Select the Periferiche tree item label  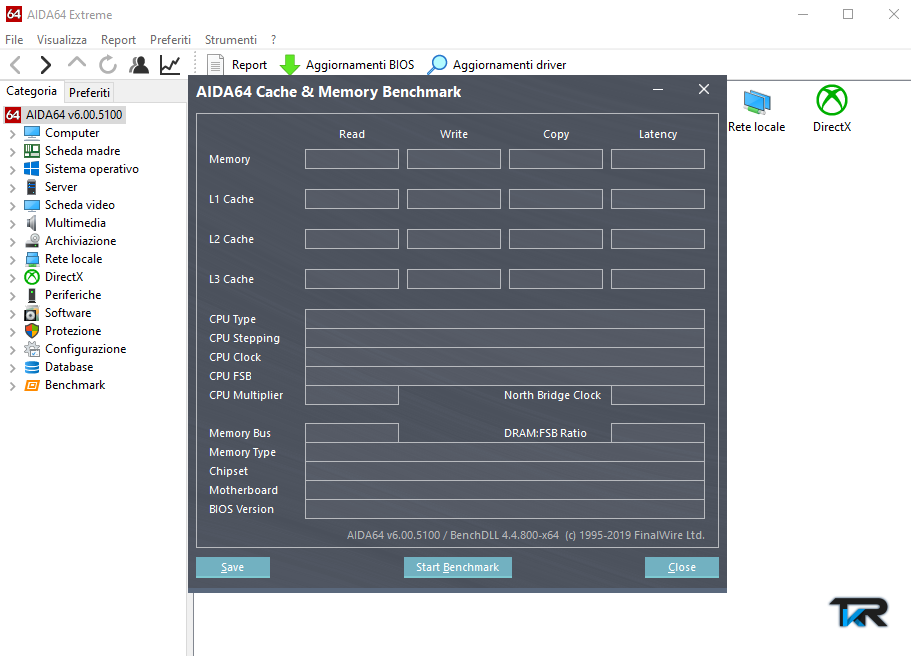point(73,295)
